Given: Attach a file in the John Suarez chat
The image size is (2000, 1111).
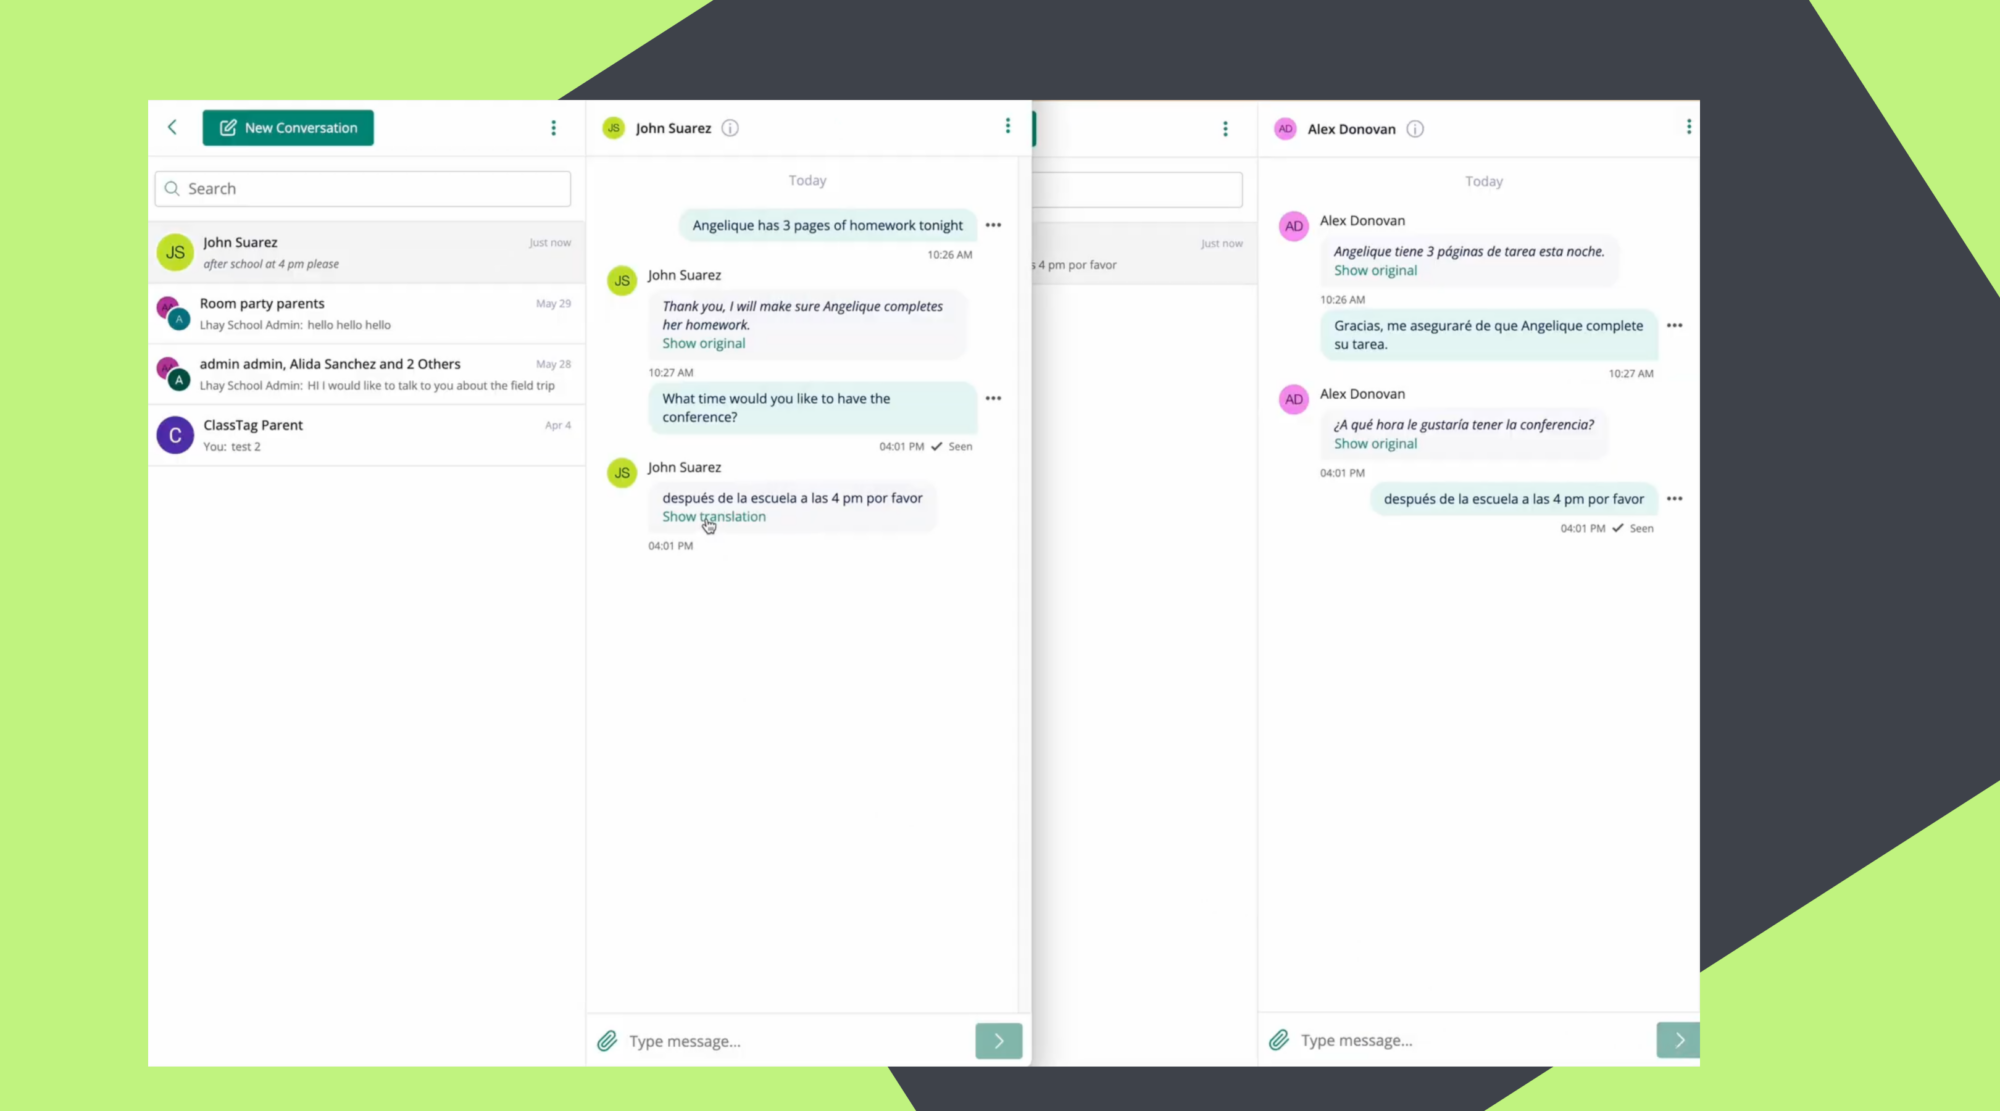Looking at the screenshot, I should coord(606,1040).
